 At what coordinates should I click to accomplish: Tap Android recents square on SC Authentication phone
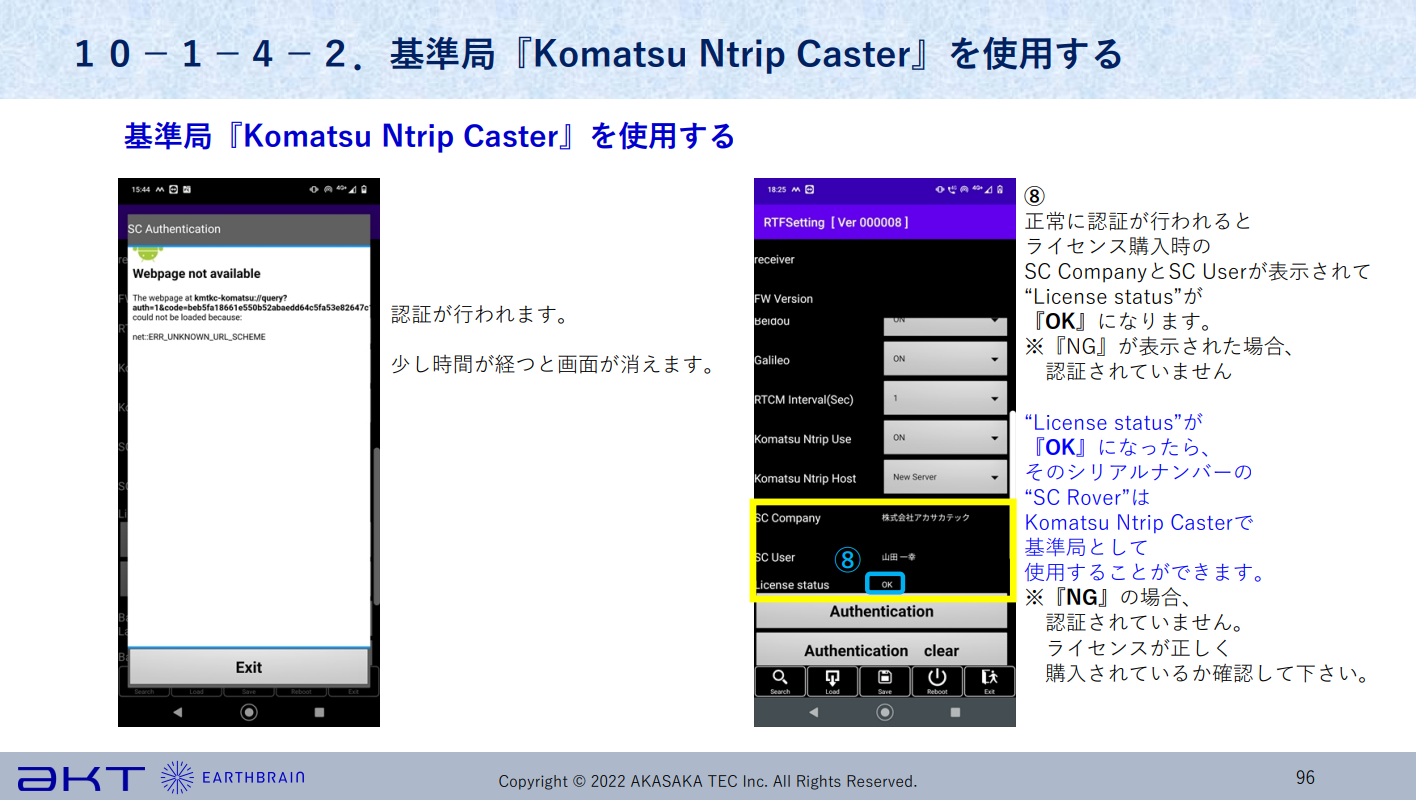320,712
